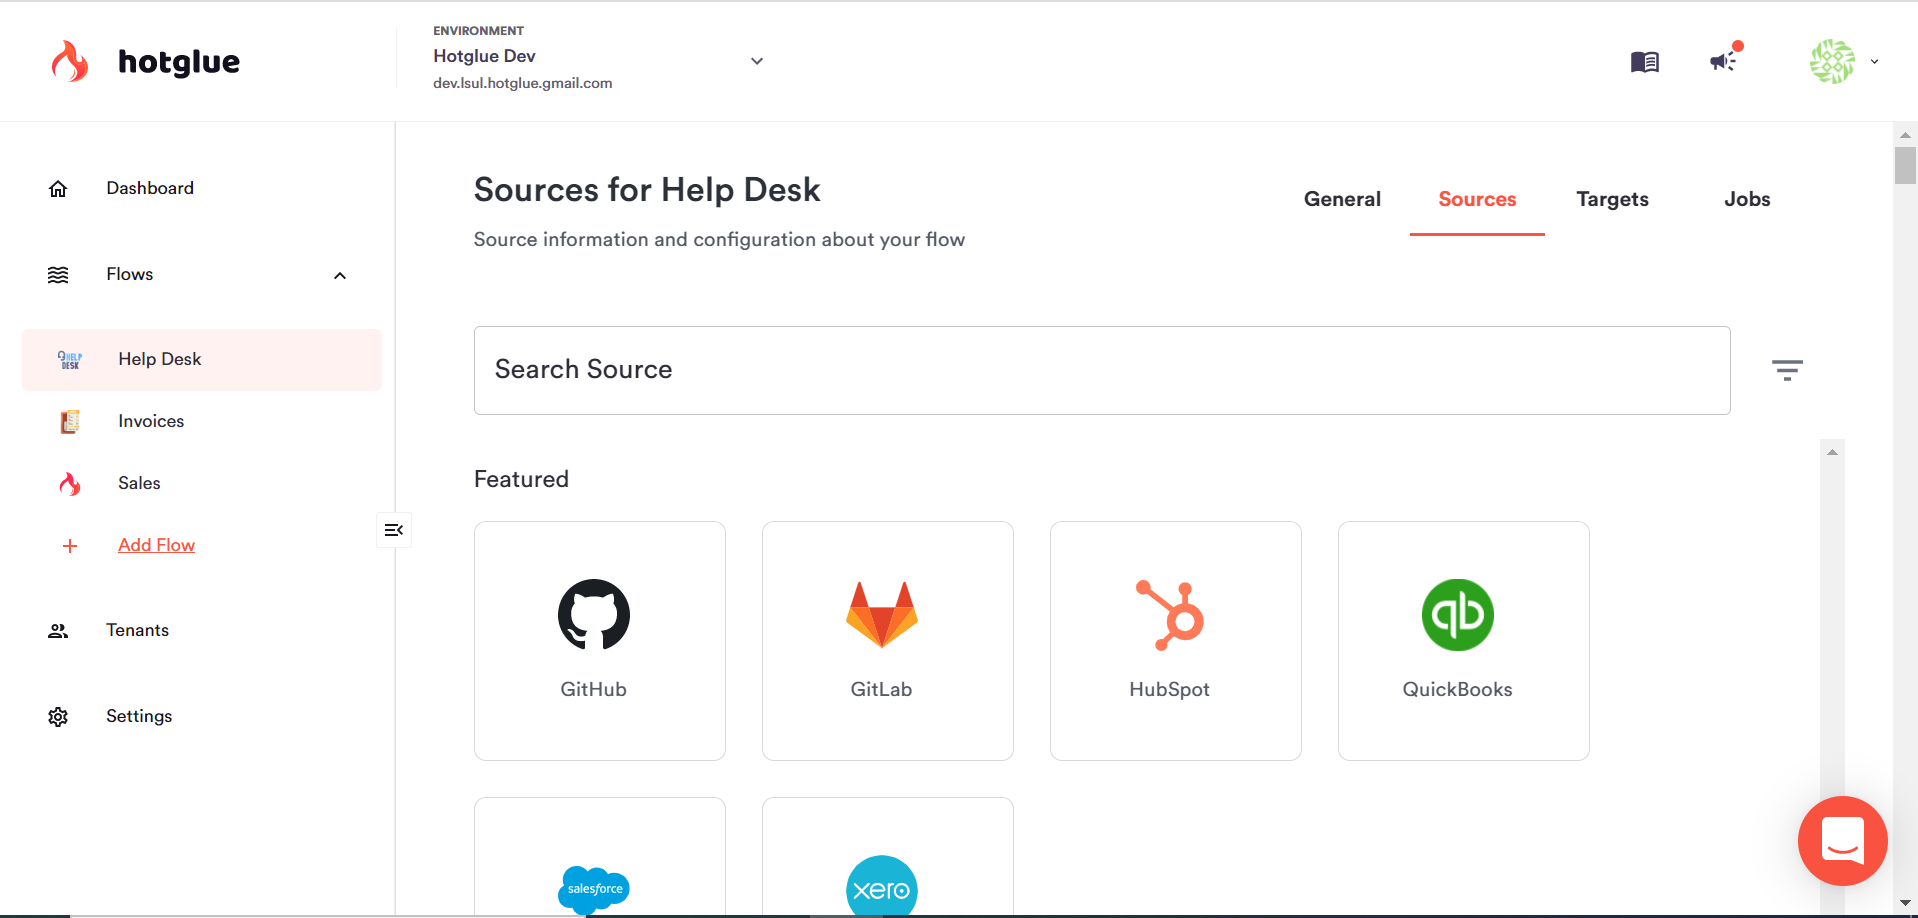Image resolution: width=1918 pixels, height=918 pixels.
Task: Select the Xero blue logo
Action: pyautogui.click(x=882, y=887)
